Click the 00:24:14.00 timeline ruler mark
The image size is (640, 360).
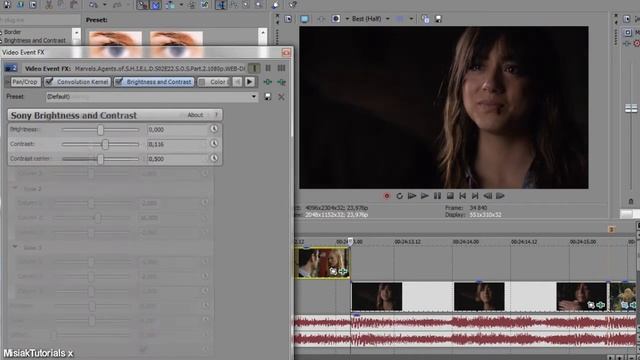coord(465,242)
